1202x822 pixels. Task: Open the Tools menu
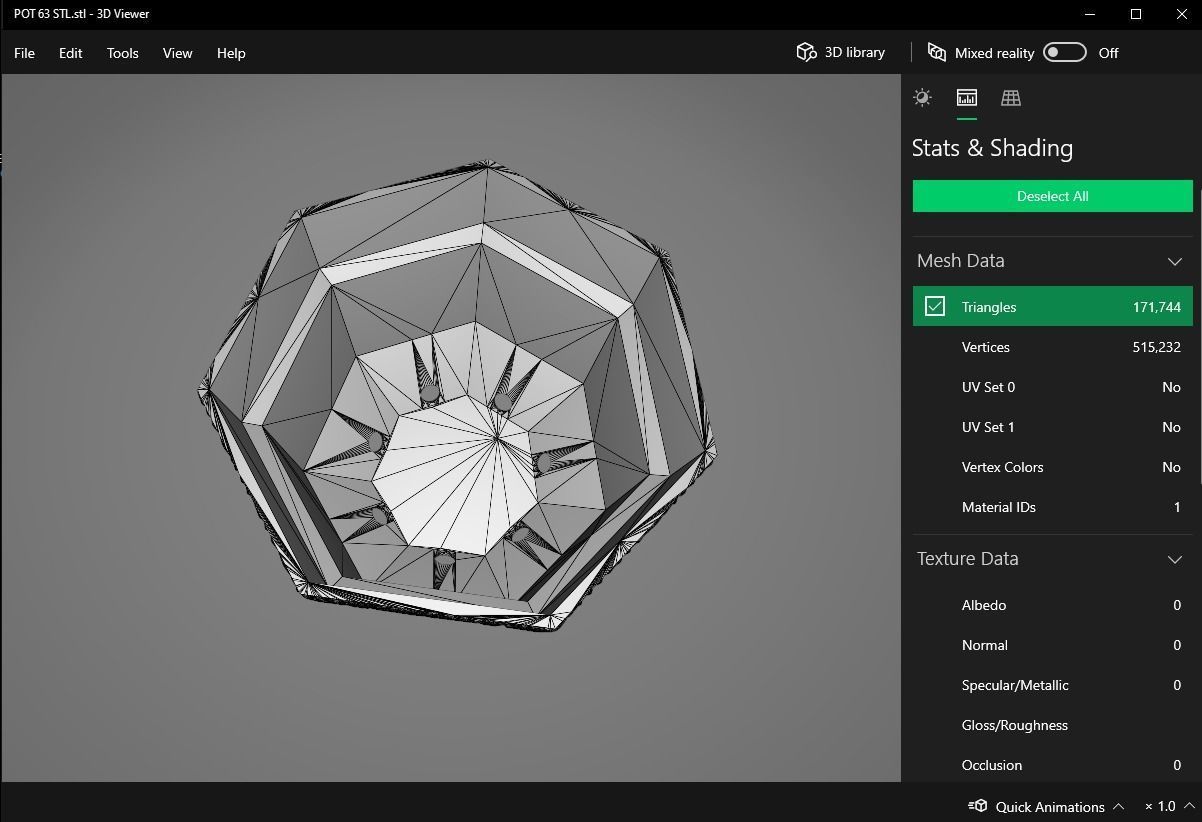pos(122,53)
